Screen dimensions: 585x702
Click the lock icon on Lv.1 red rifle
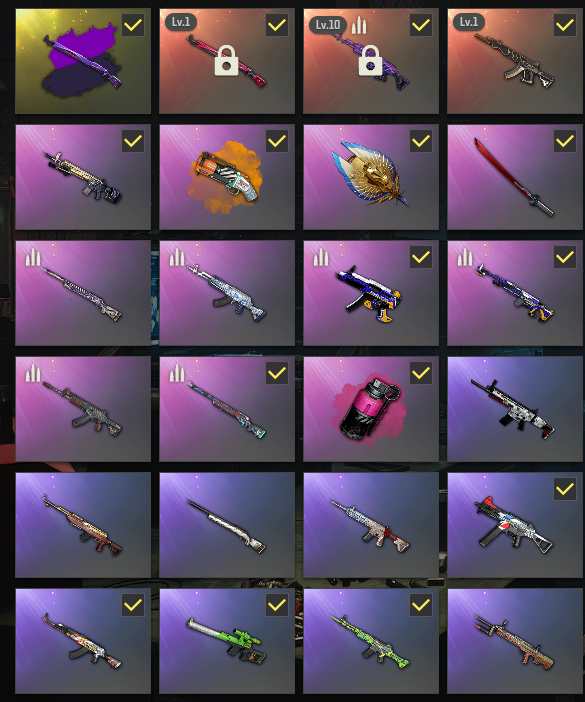[x=226, y=60]
